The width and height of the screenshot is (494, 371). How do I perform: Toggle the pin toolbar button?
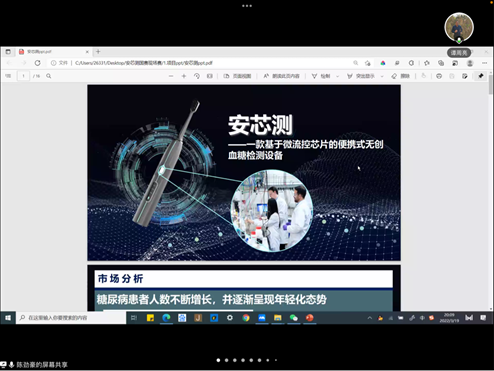[481, 76]
